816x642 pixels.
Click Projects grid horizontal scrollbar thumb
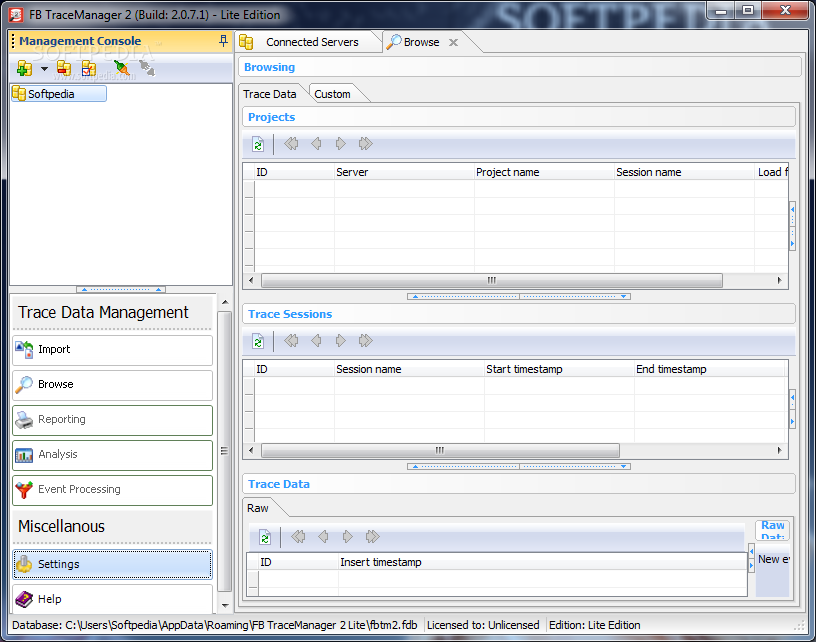coord(492,280)
